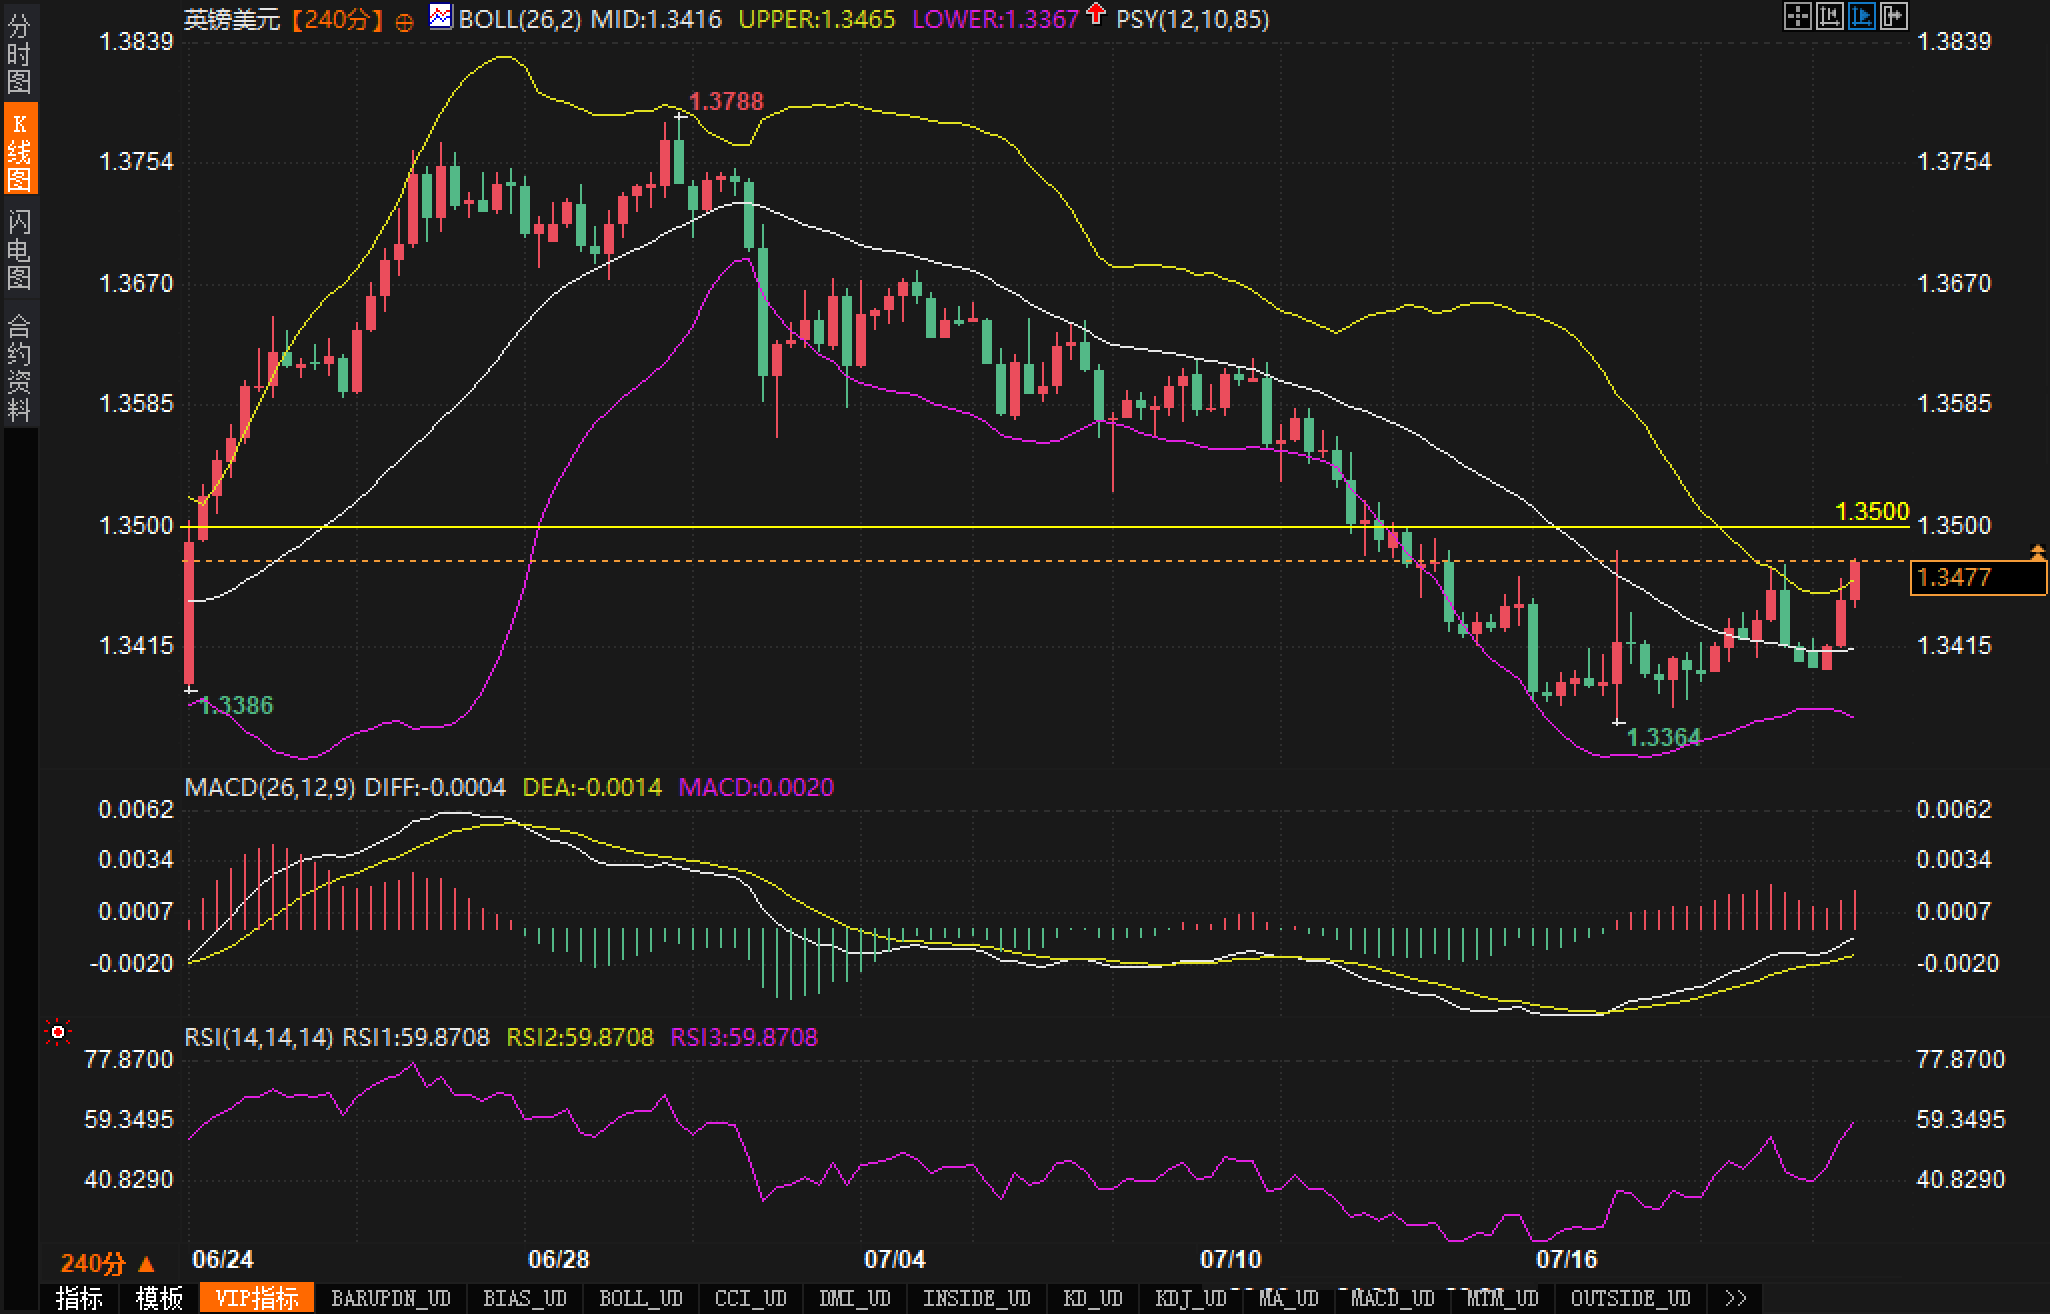Click the red sun marker left of RSI

(x=59, y=1032)
